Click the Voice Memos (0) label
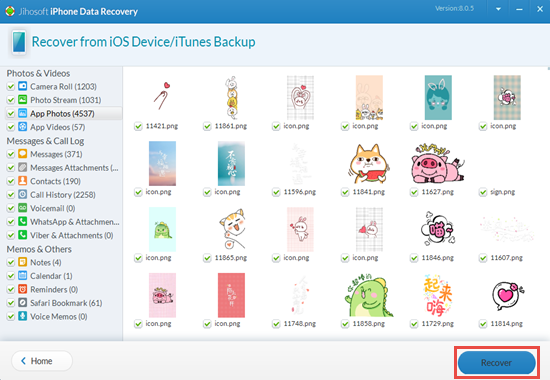The image size is (550, 380). [x=59, y=316]
